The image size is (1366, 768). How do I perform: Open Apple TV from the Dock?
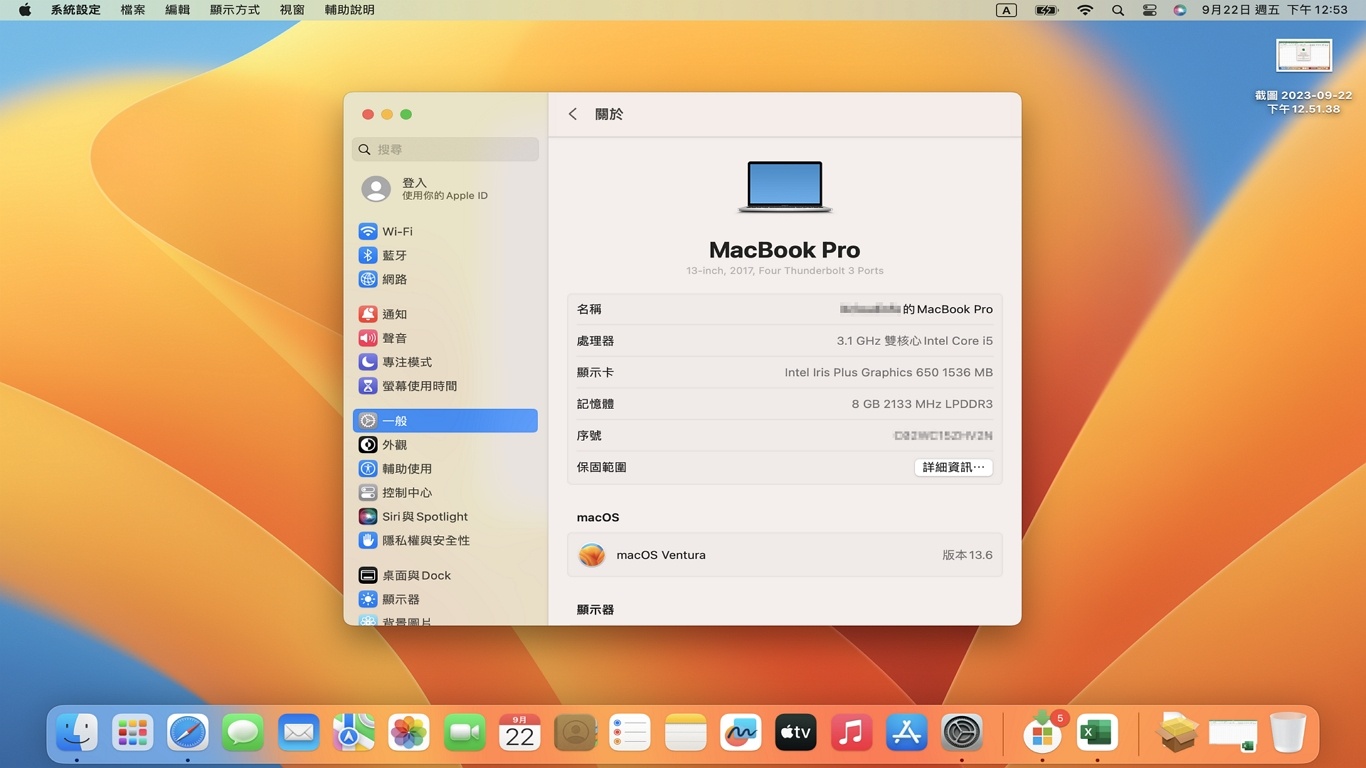click(796, 733)
